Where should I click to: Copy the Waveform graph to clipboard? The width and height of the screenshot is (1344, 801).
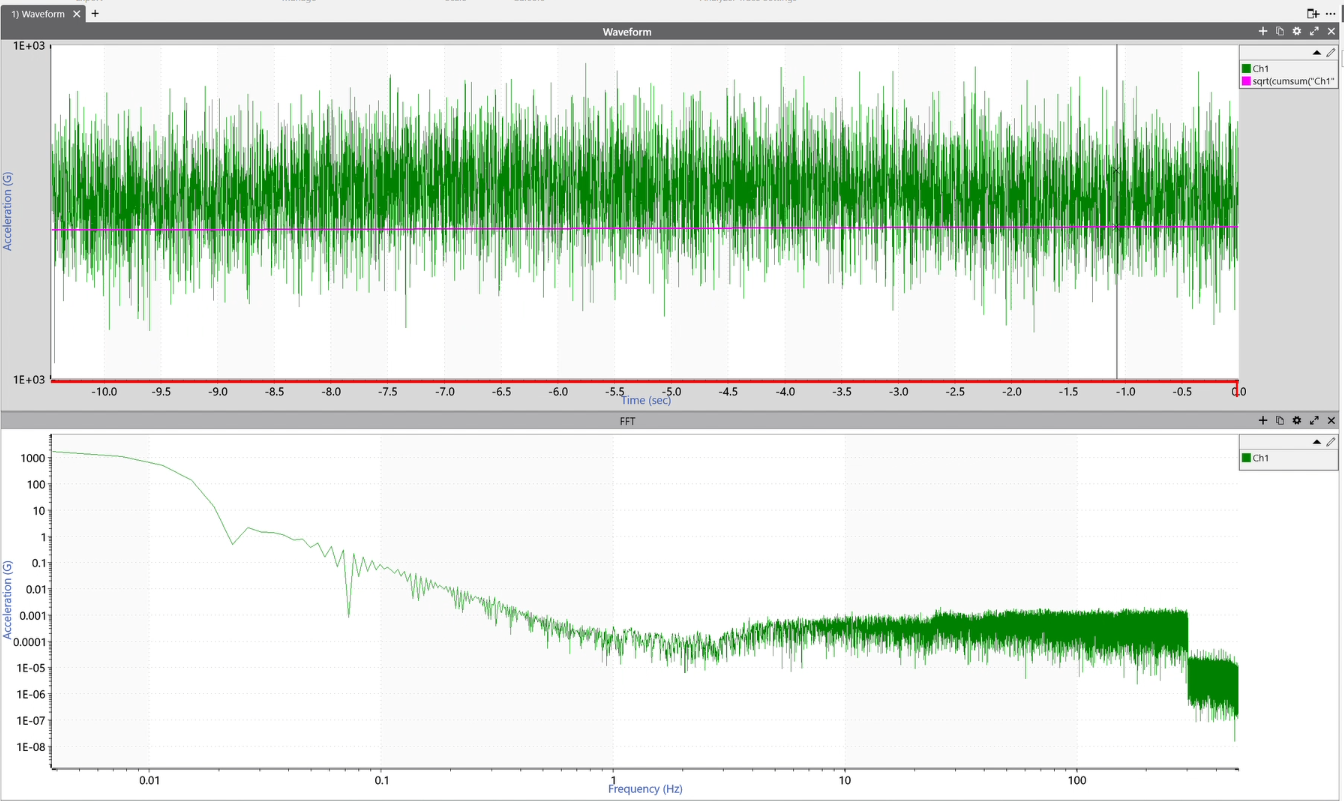coord(1280,31)
